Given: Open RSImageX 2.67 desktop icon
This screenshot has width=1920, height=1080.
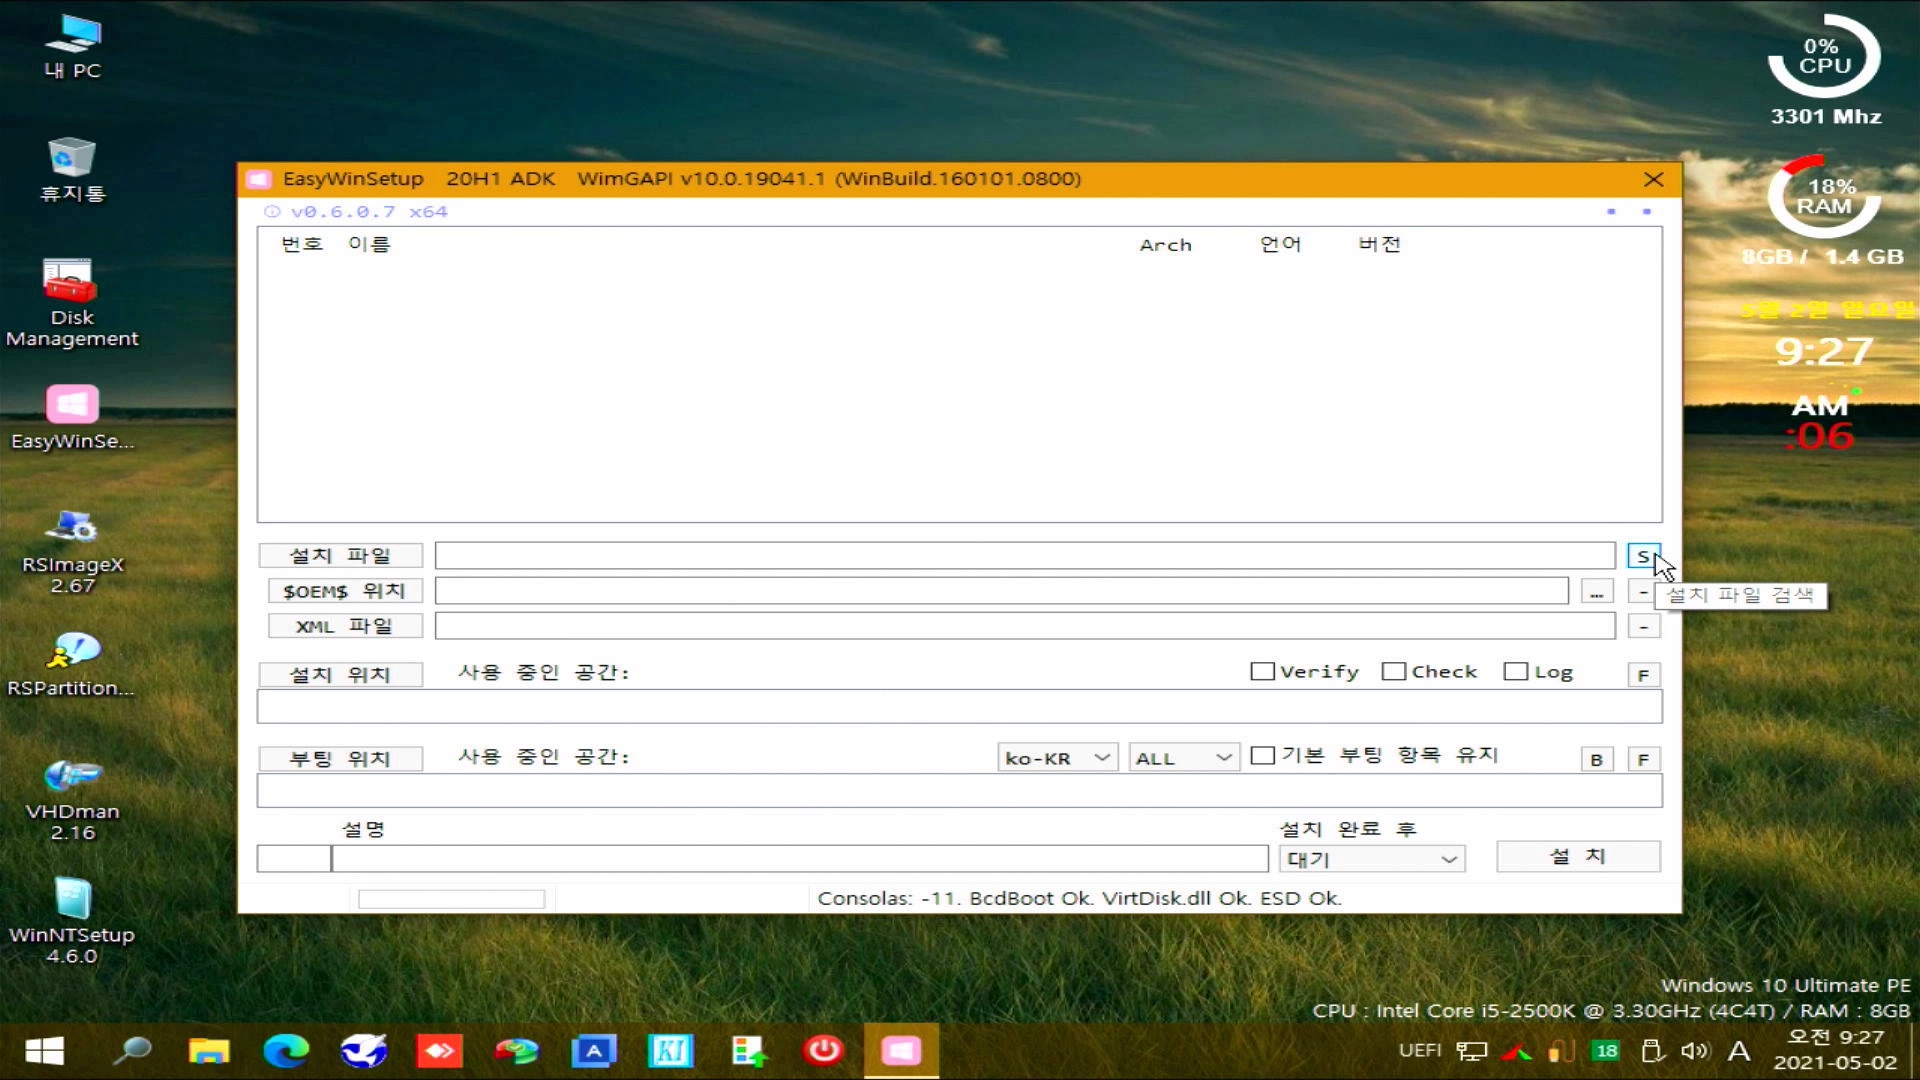Looking at the screenshot, I should 72,551.
